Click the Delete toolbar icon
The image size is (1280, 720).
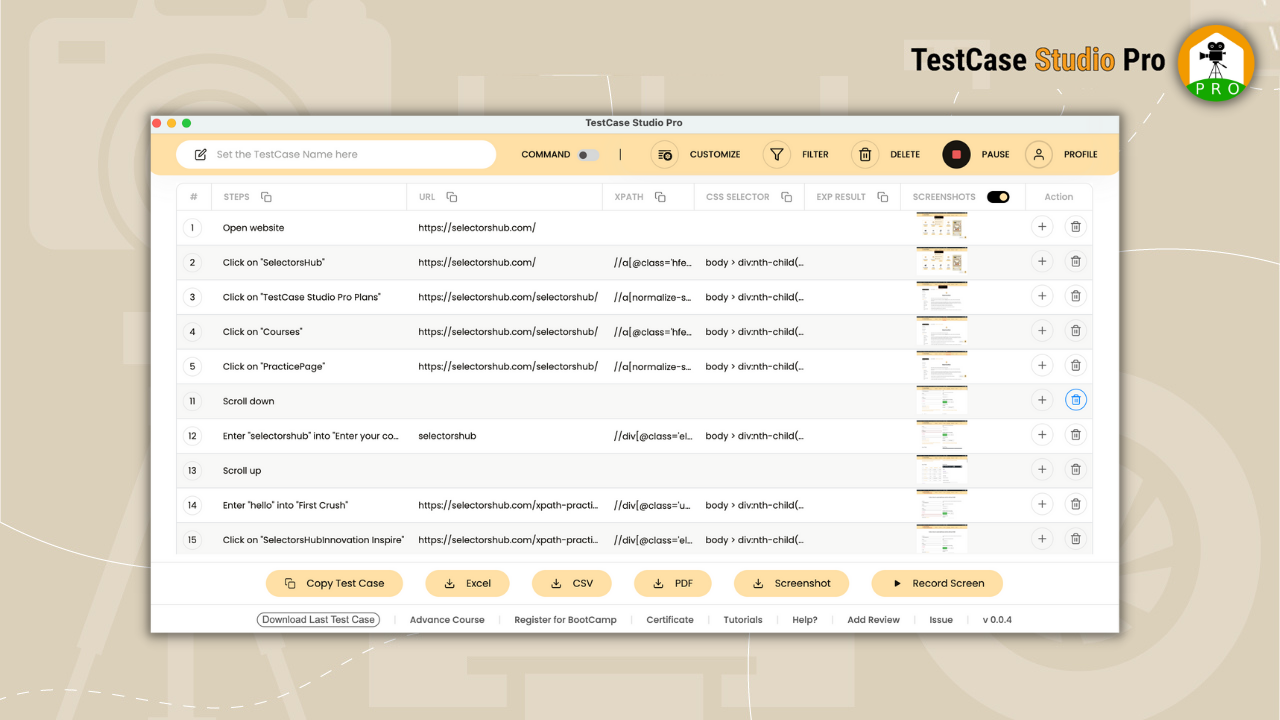886,154
